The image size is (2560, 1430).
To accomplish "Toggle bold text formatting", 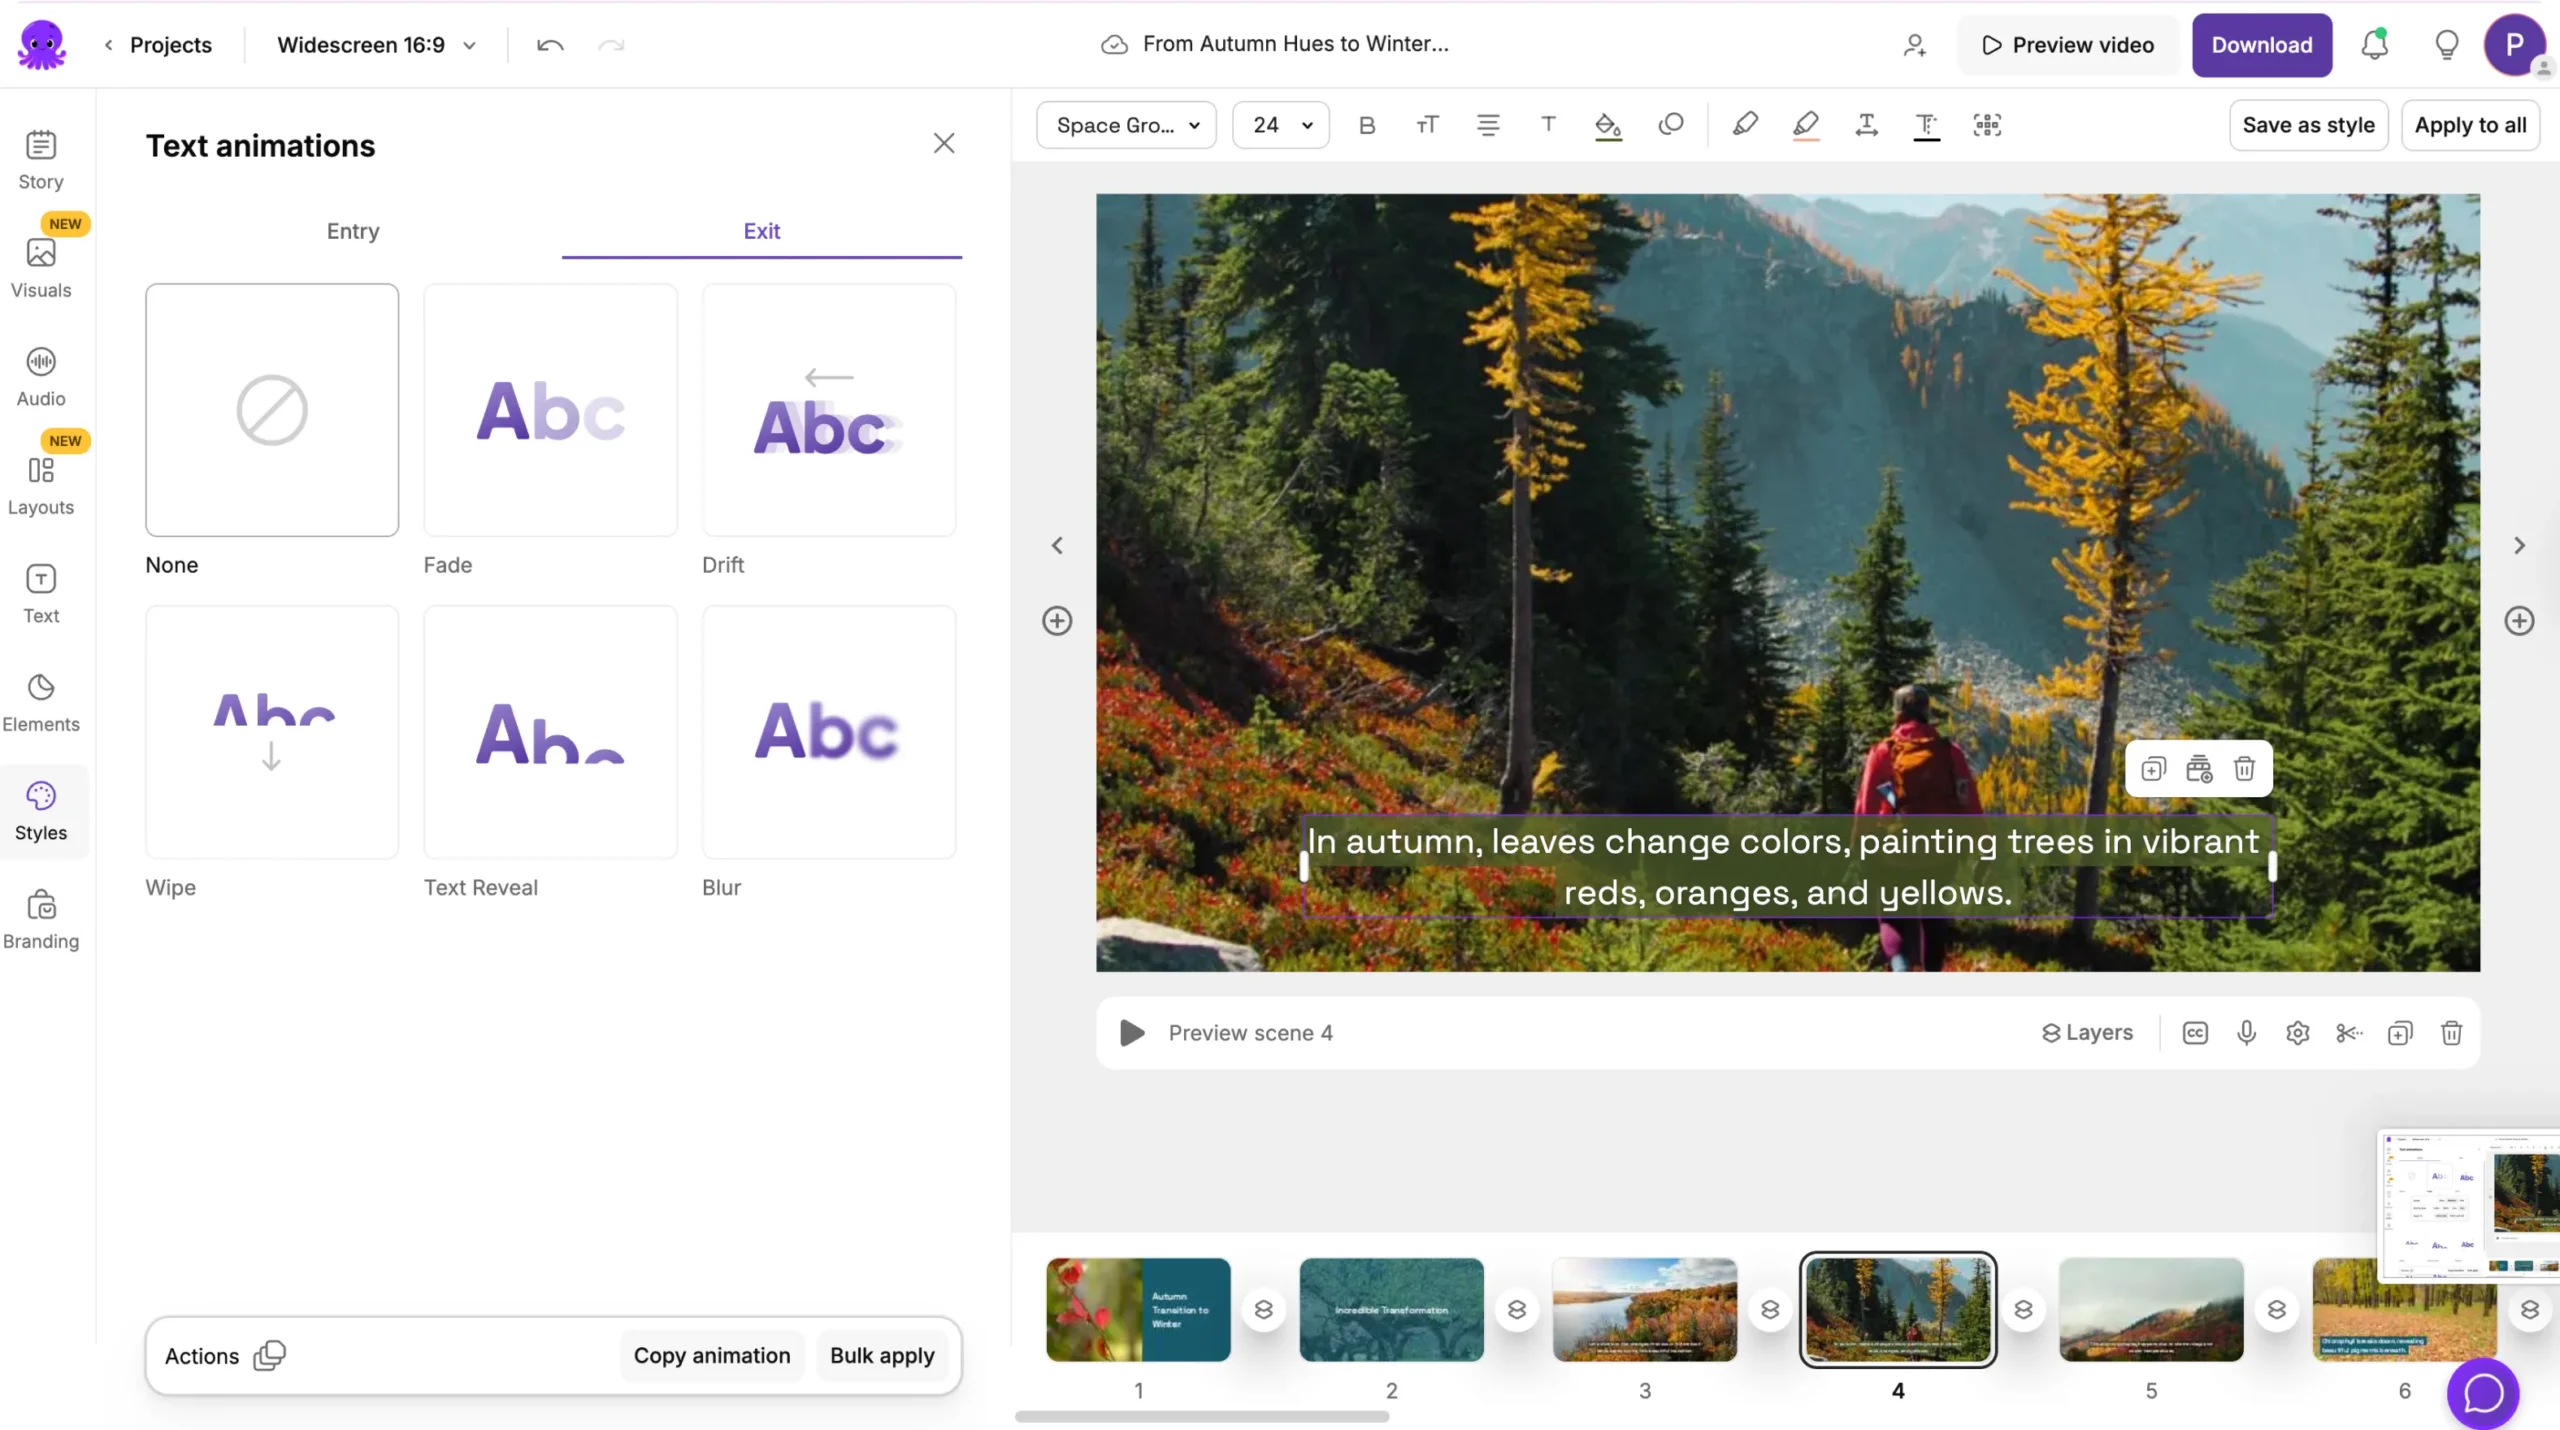I will pyautogui.click(x=1367, y=125).
